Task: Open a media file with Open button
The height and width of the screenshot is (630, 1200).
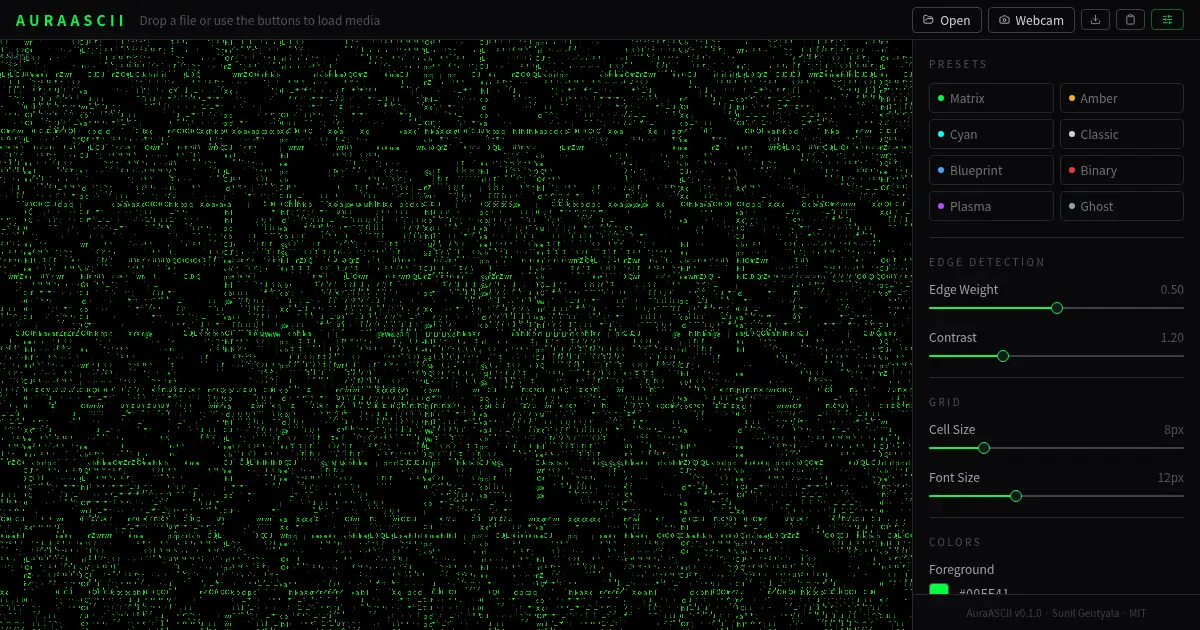Action: click(x=946, y=20)
